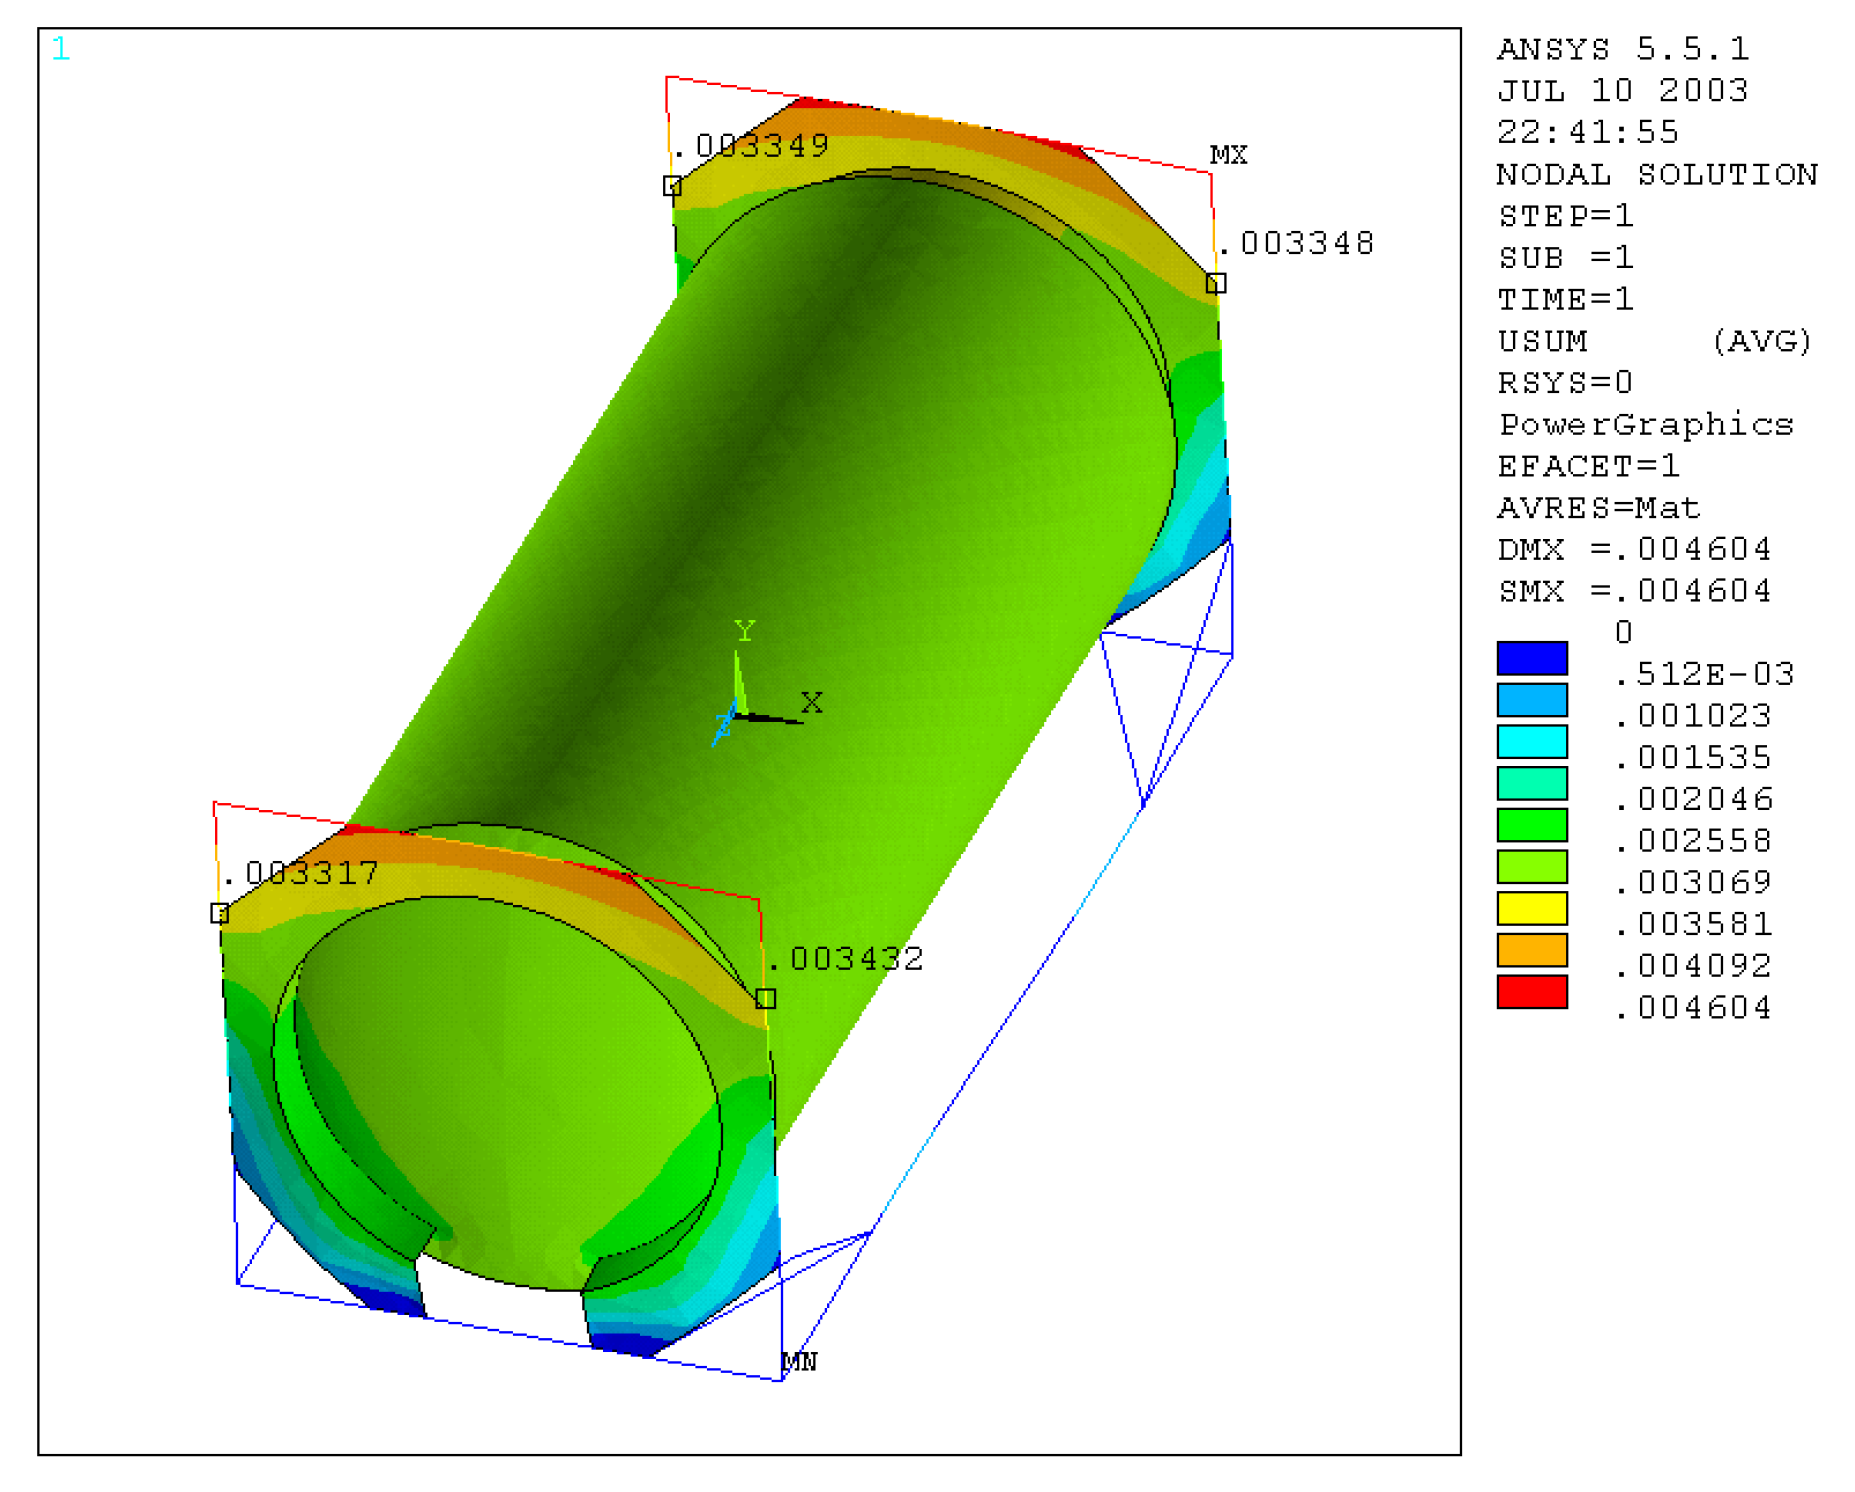Click the .004604 legend maximum value
1855x1492 pixels.
[1692, 1007]
